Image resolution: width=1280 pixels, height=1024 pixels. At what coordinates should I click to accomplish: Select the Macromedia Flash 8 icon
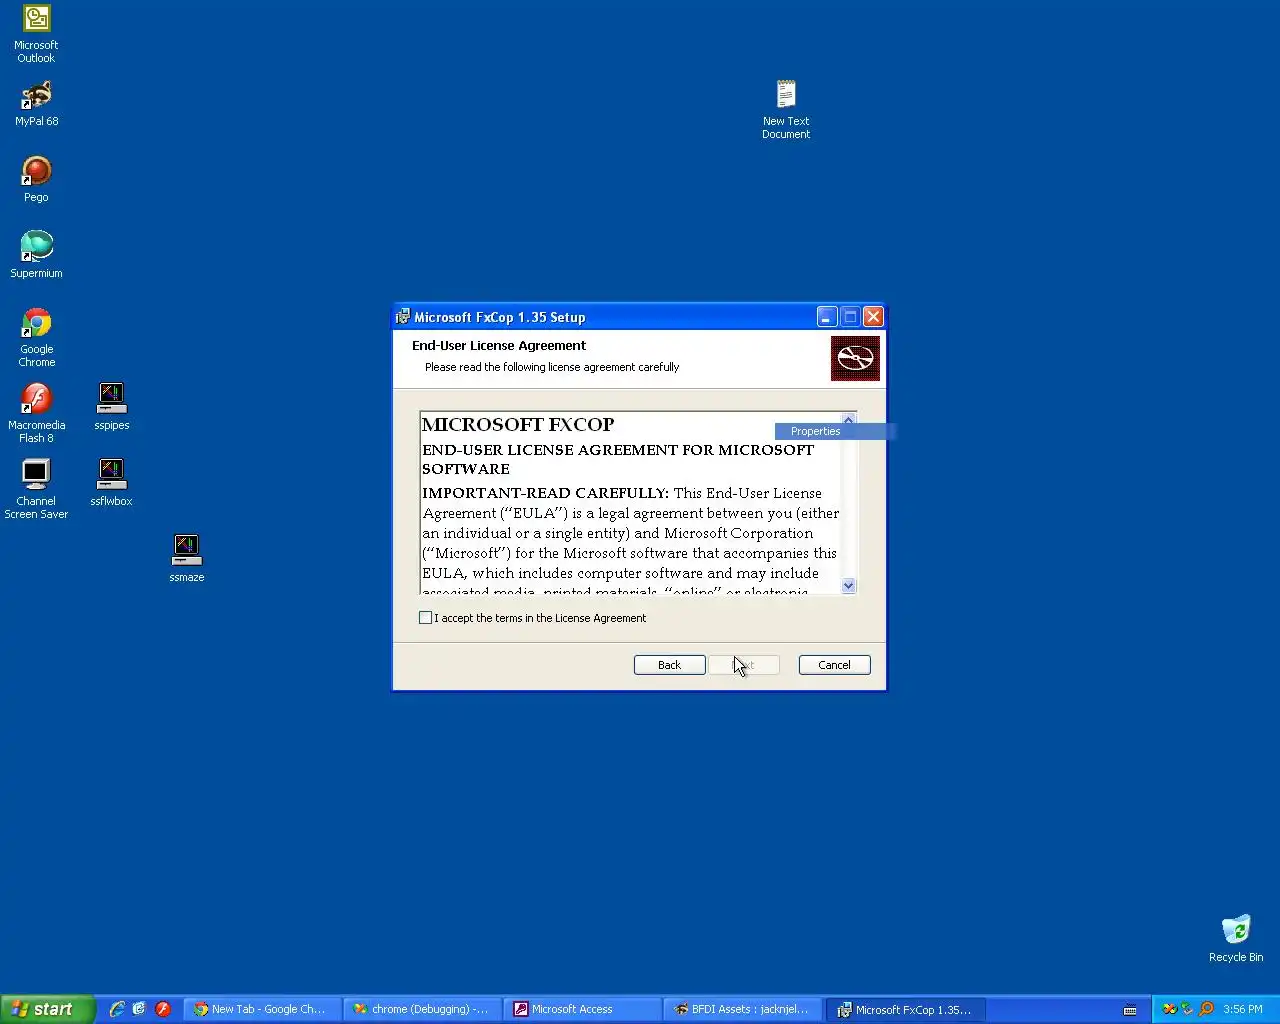[x=36, y=414]
